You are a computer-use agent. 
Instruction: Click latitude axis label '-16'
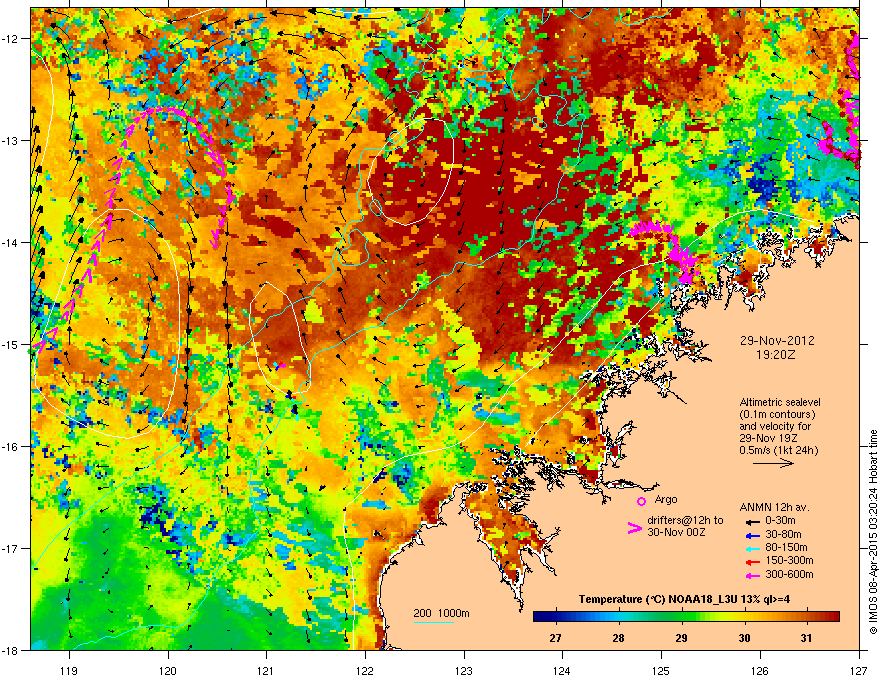pos(10,447)
